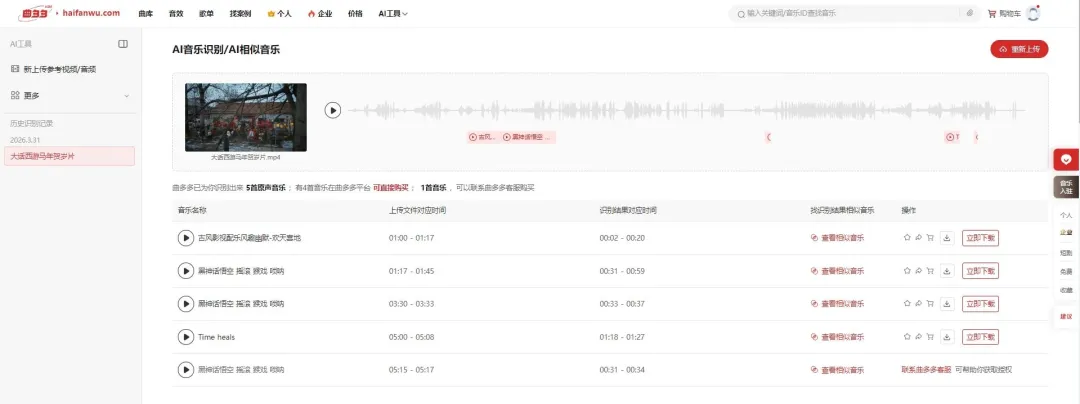Viewport: 1080px width, 404px height.
Task: Add the 01:17 - 01:45 track to the cart
Action: pos(930,271)
